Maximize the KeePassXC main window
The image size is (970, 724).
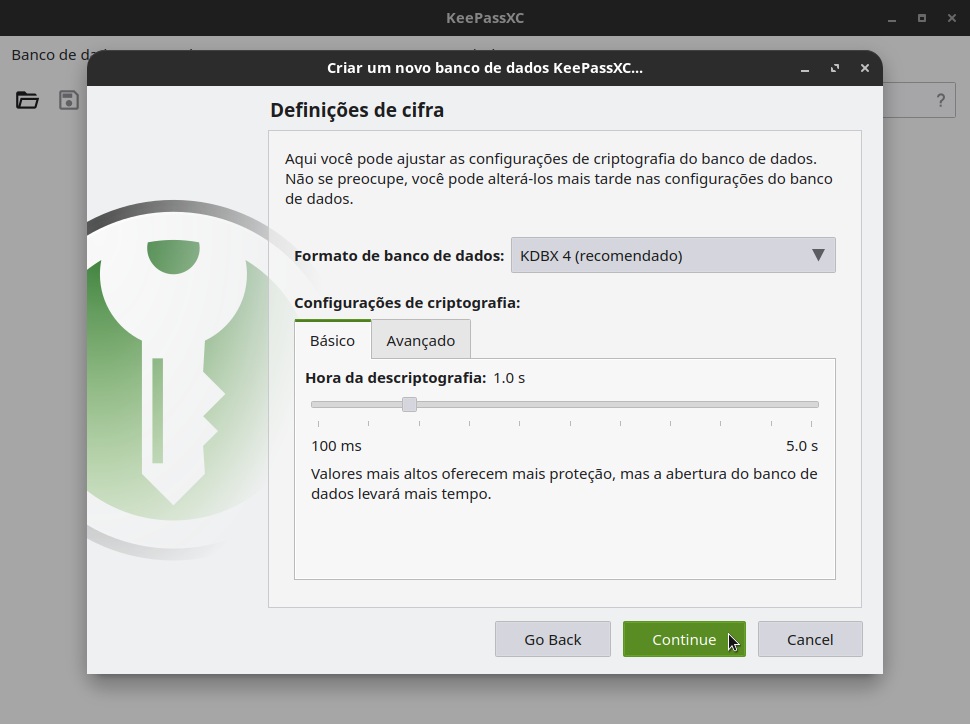(922, 18)
